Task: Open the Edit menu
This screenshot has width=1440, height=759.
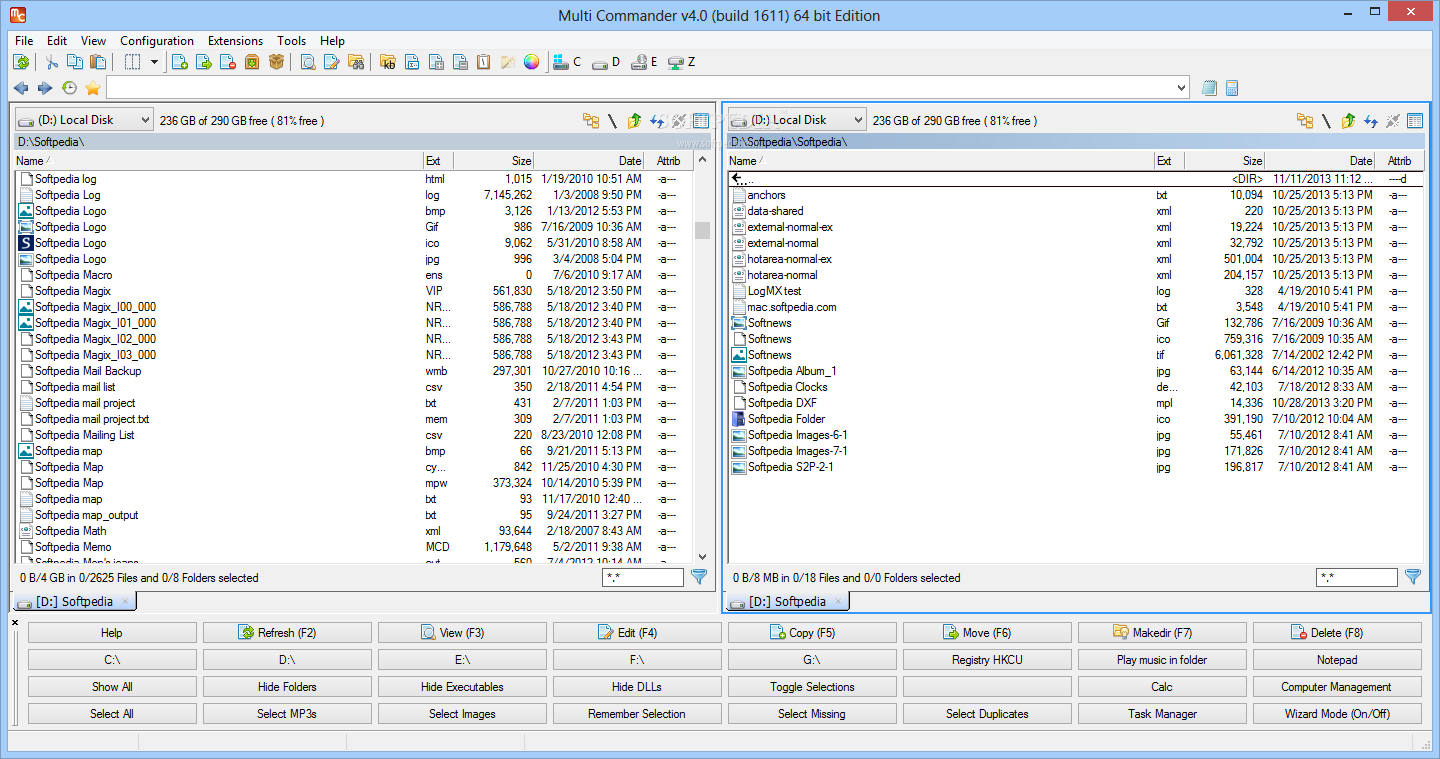Action: (57, 41)
